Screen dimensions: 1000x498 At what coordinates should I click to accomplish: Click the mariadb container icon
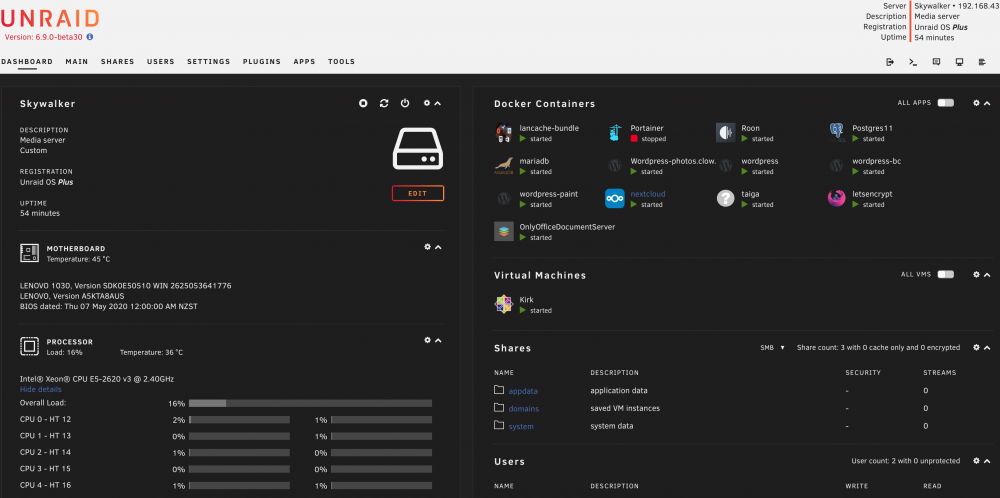click(x=504, y=166)
